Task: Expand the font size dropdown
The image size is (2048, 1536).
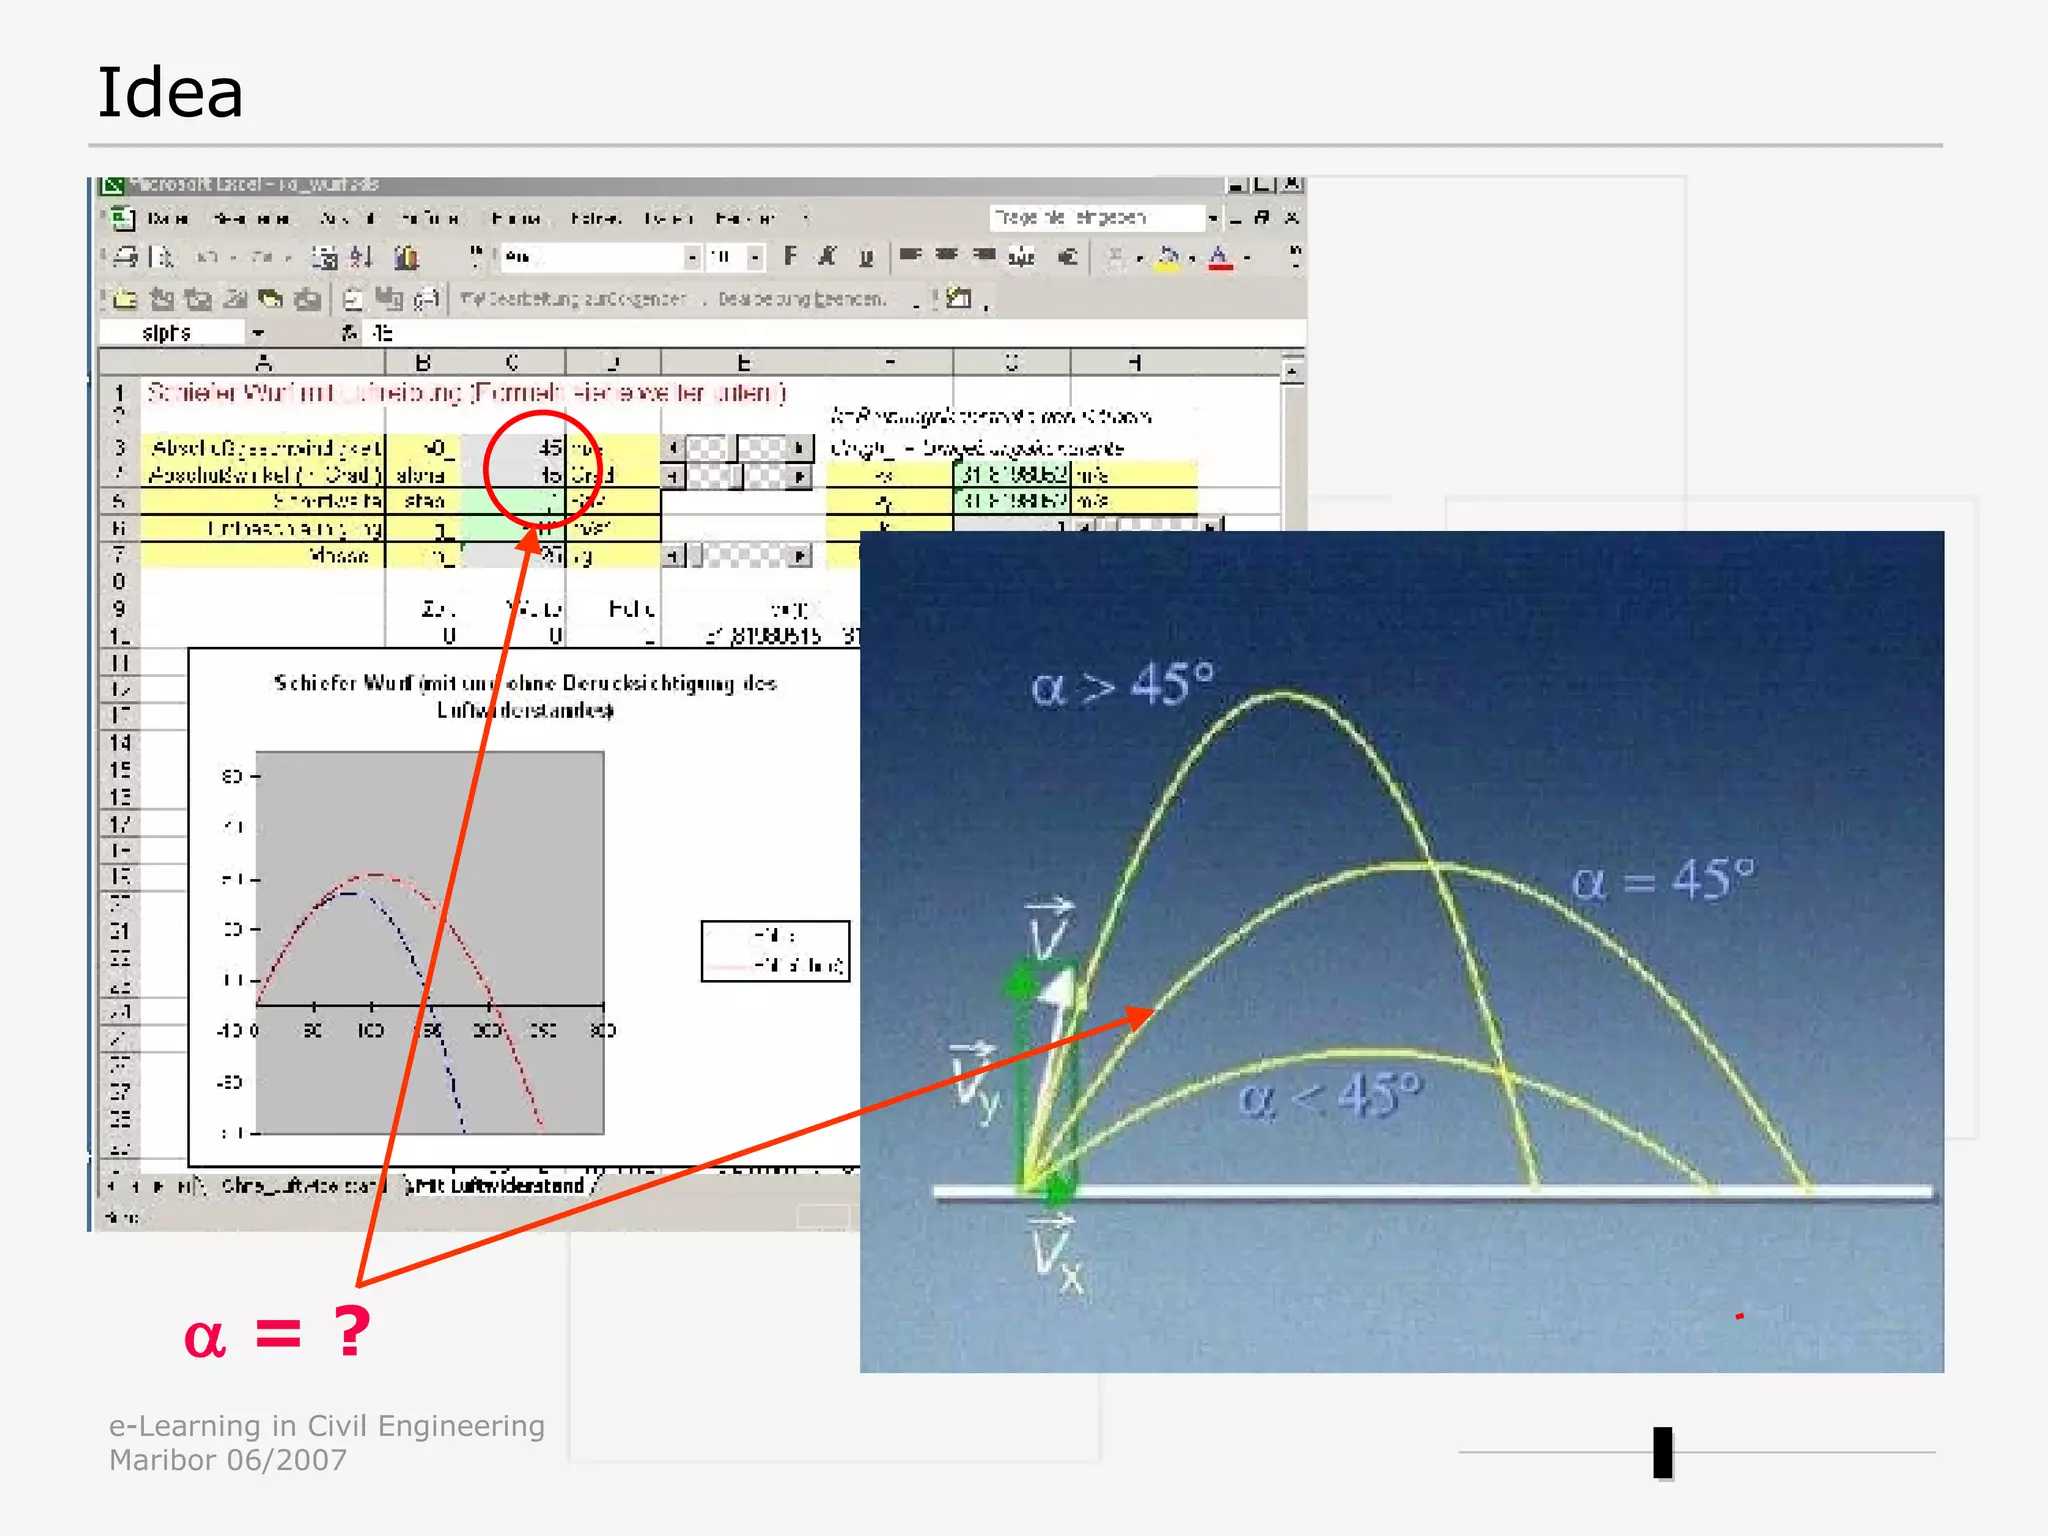Action: 755,258
